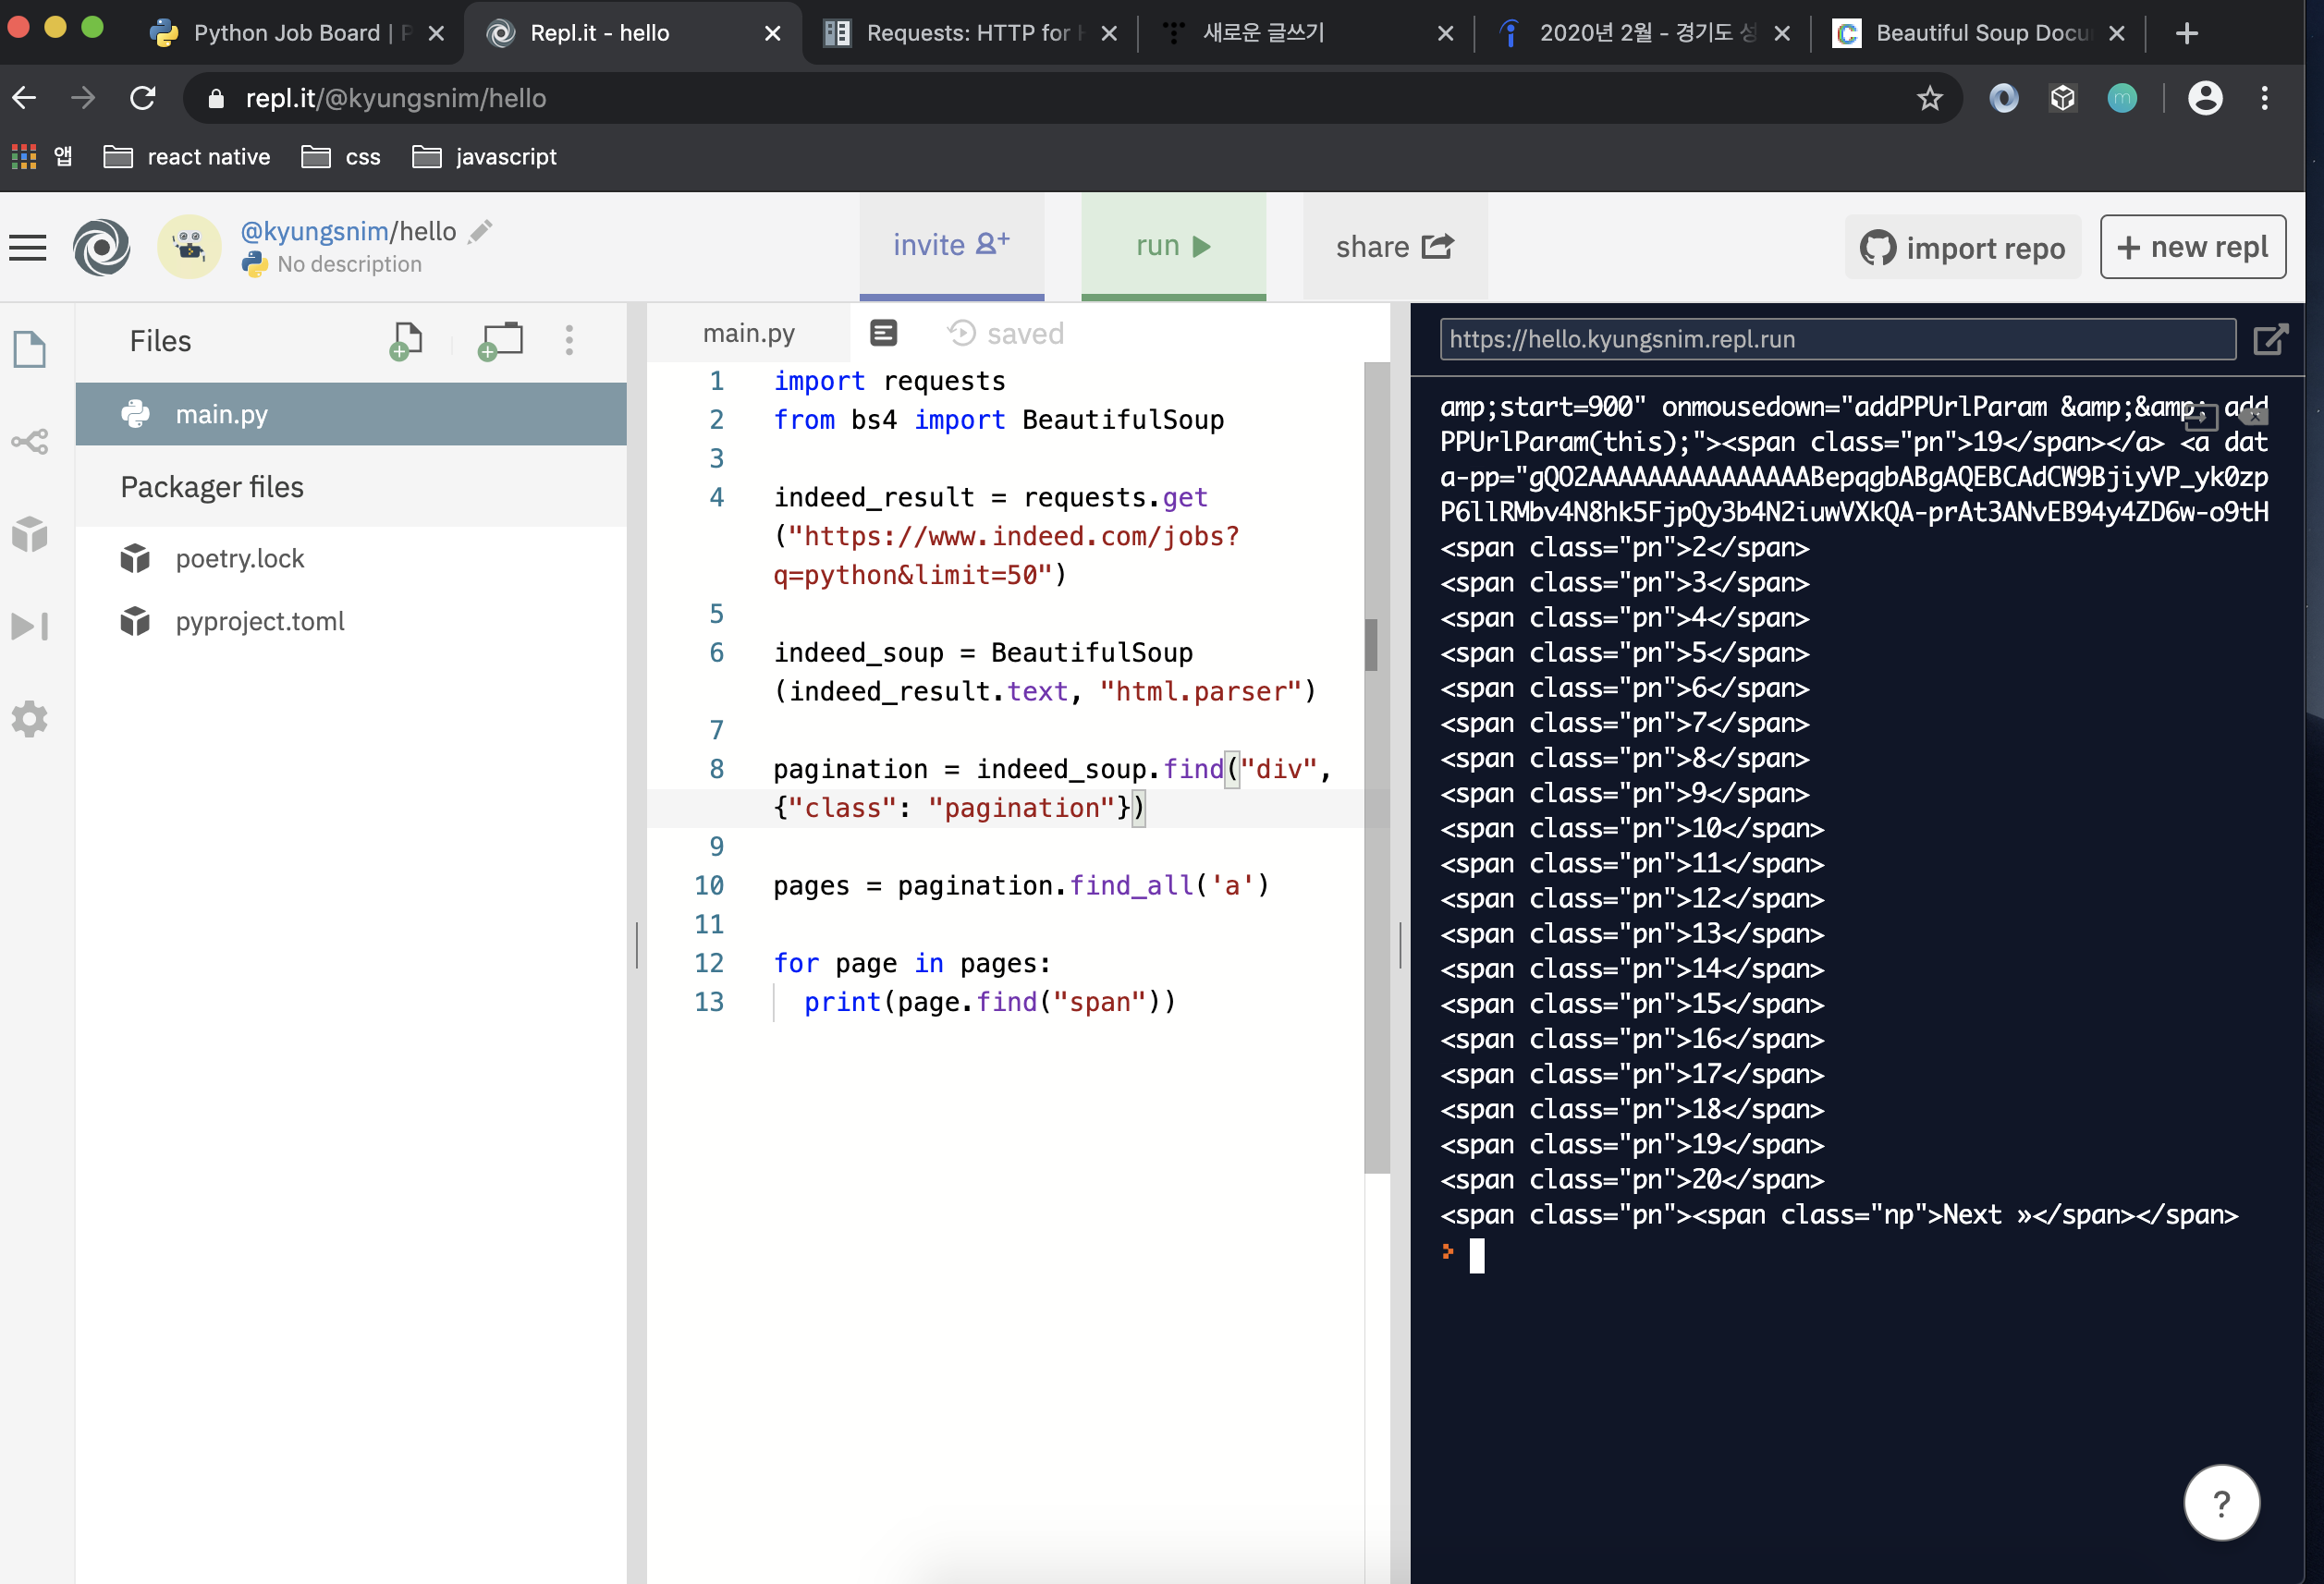
Task: Click the pencil icon to edit the repl name
Action: tap(481, 231)
